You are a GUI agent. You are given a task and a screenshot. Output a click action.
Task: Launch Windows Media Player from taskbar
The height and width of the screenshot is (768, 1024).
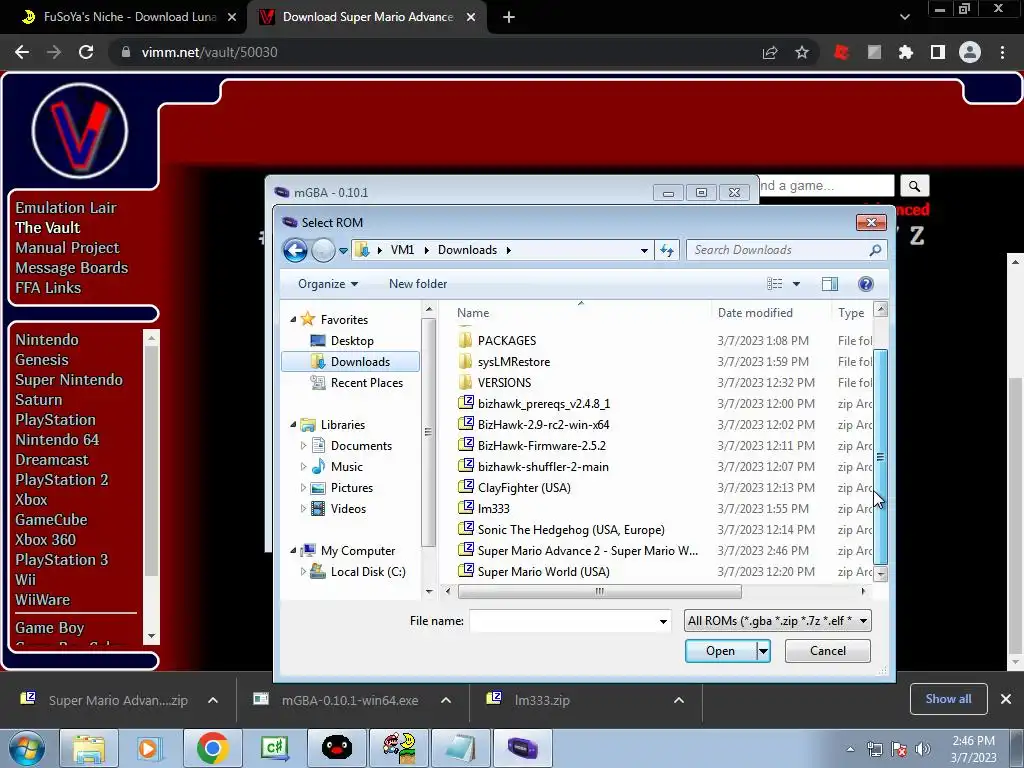[150, 748]
